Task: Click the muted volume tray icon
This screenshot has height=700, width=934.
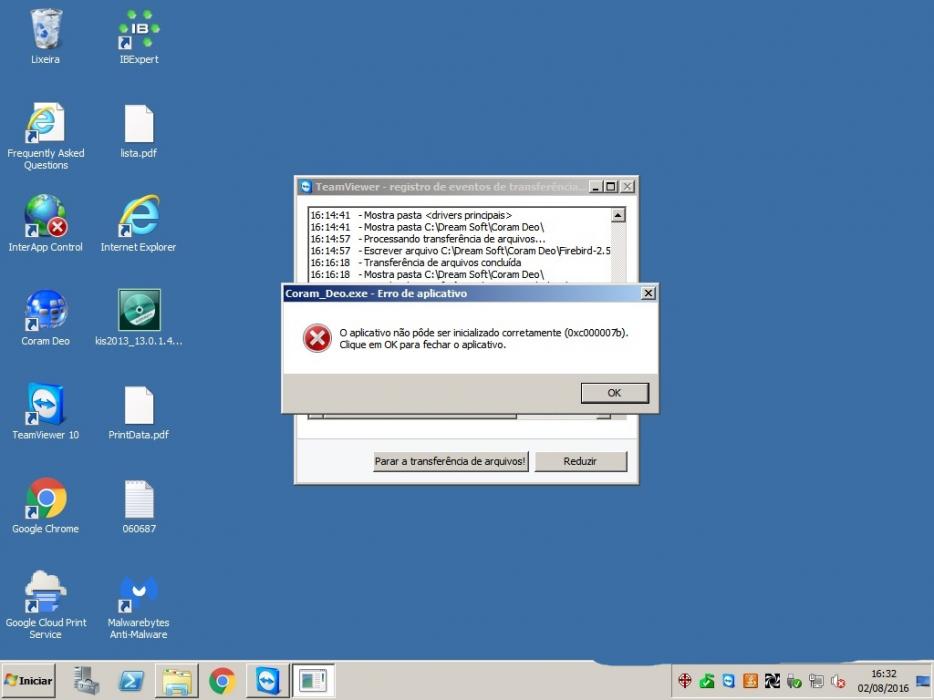Action: pyautogui.click(x=838, y=680)
